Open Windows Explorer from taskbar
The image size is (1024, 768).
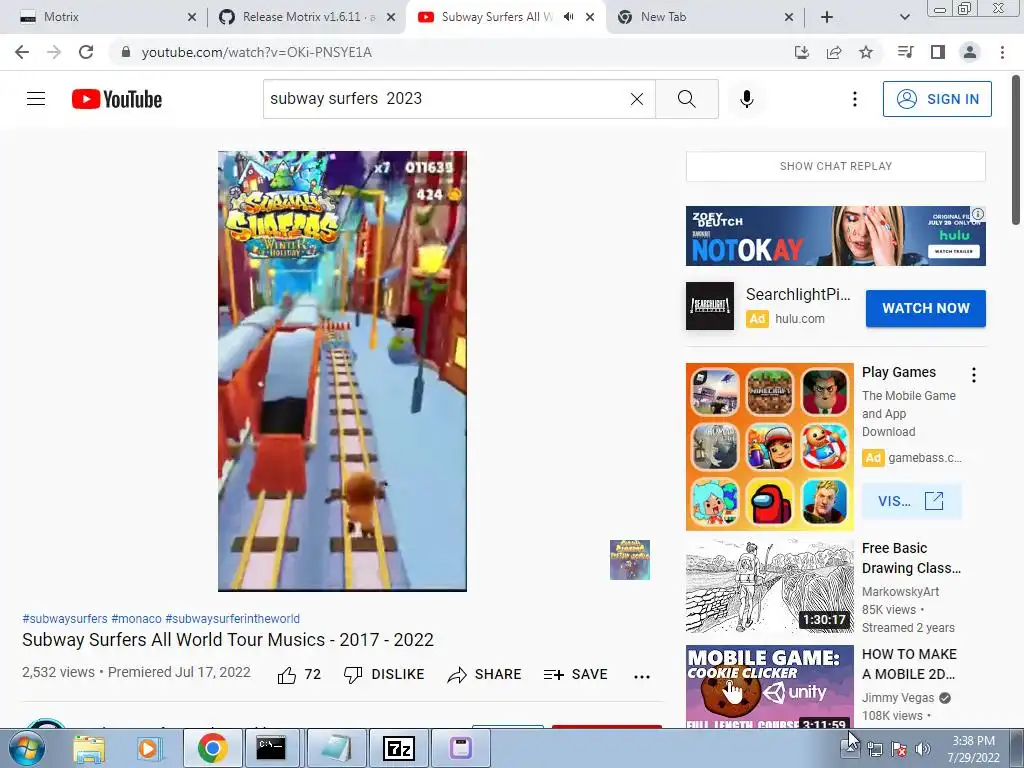[89, 748]
